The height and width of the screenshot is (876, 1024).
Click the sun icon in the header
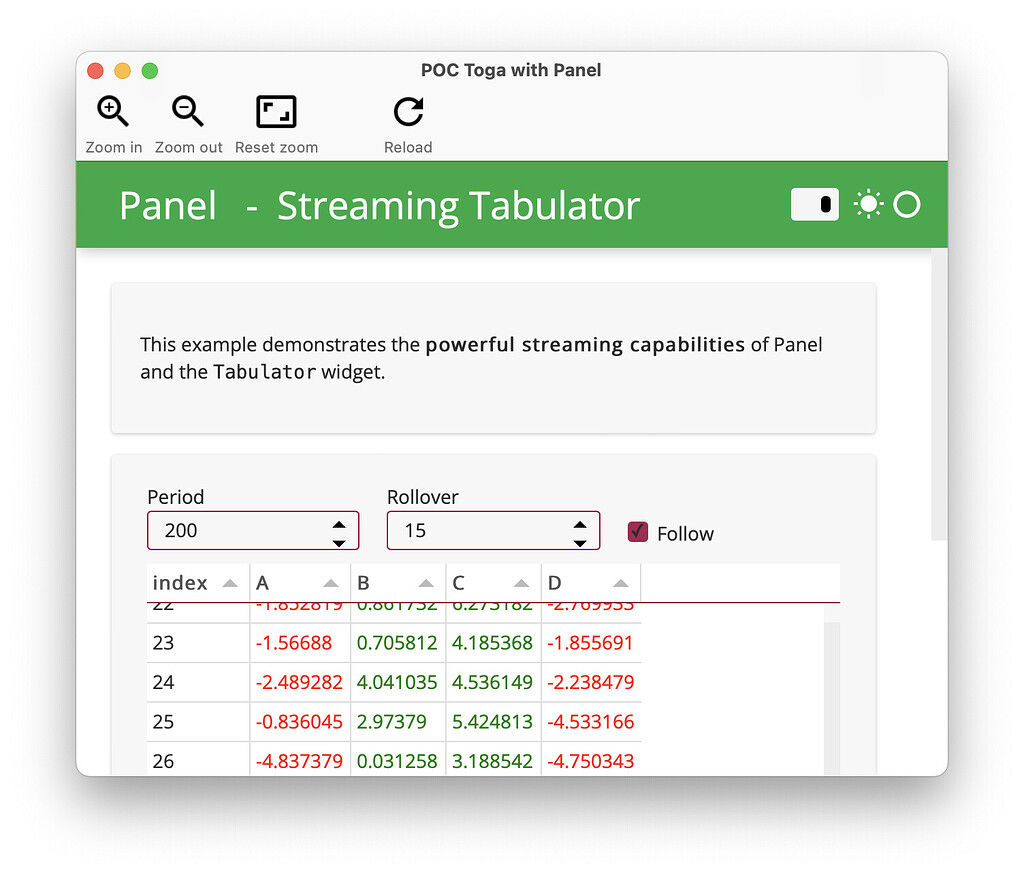(867, 204)
